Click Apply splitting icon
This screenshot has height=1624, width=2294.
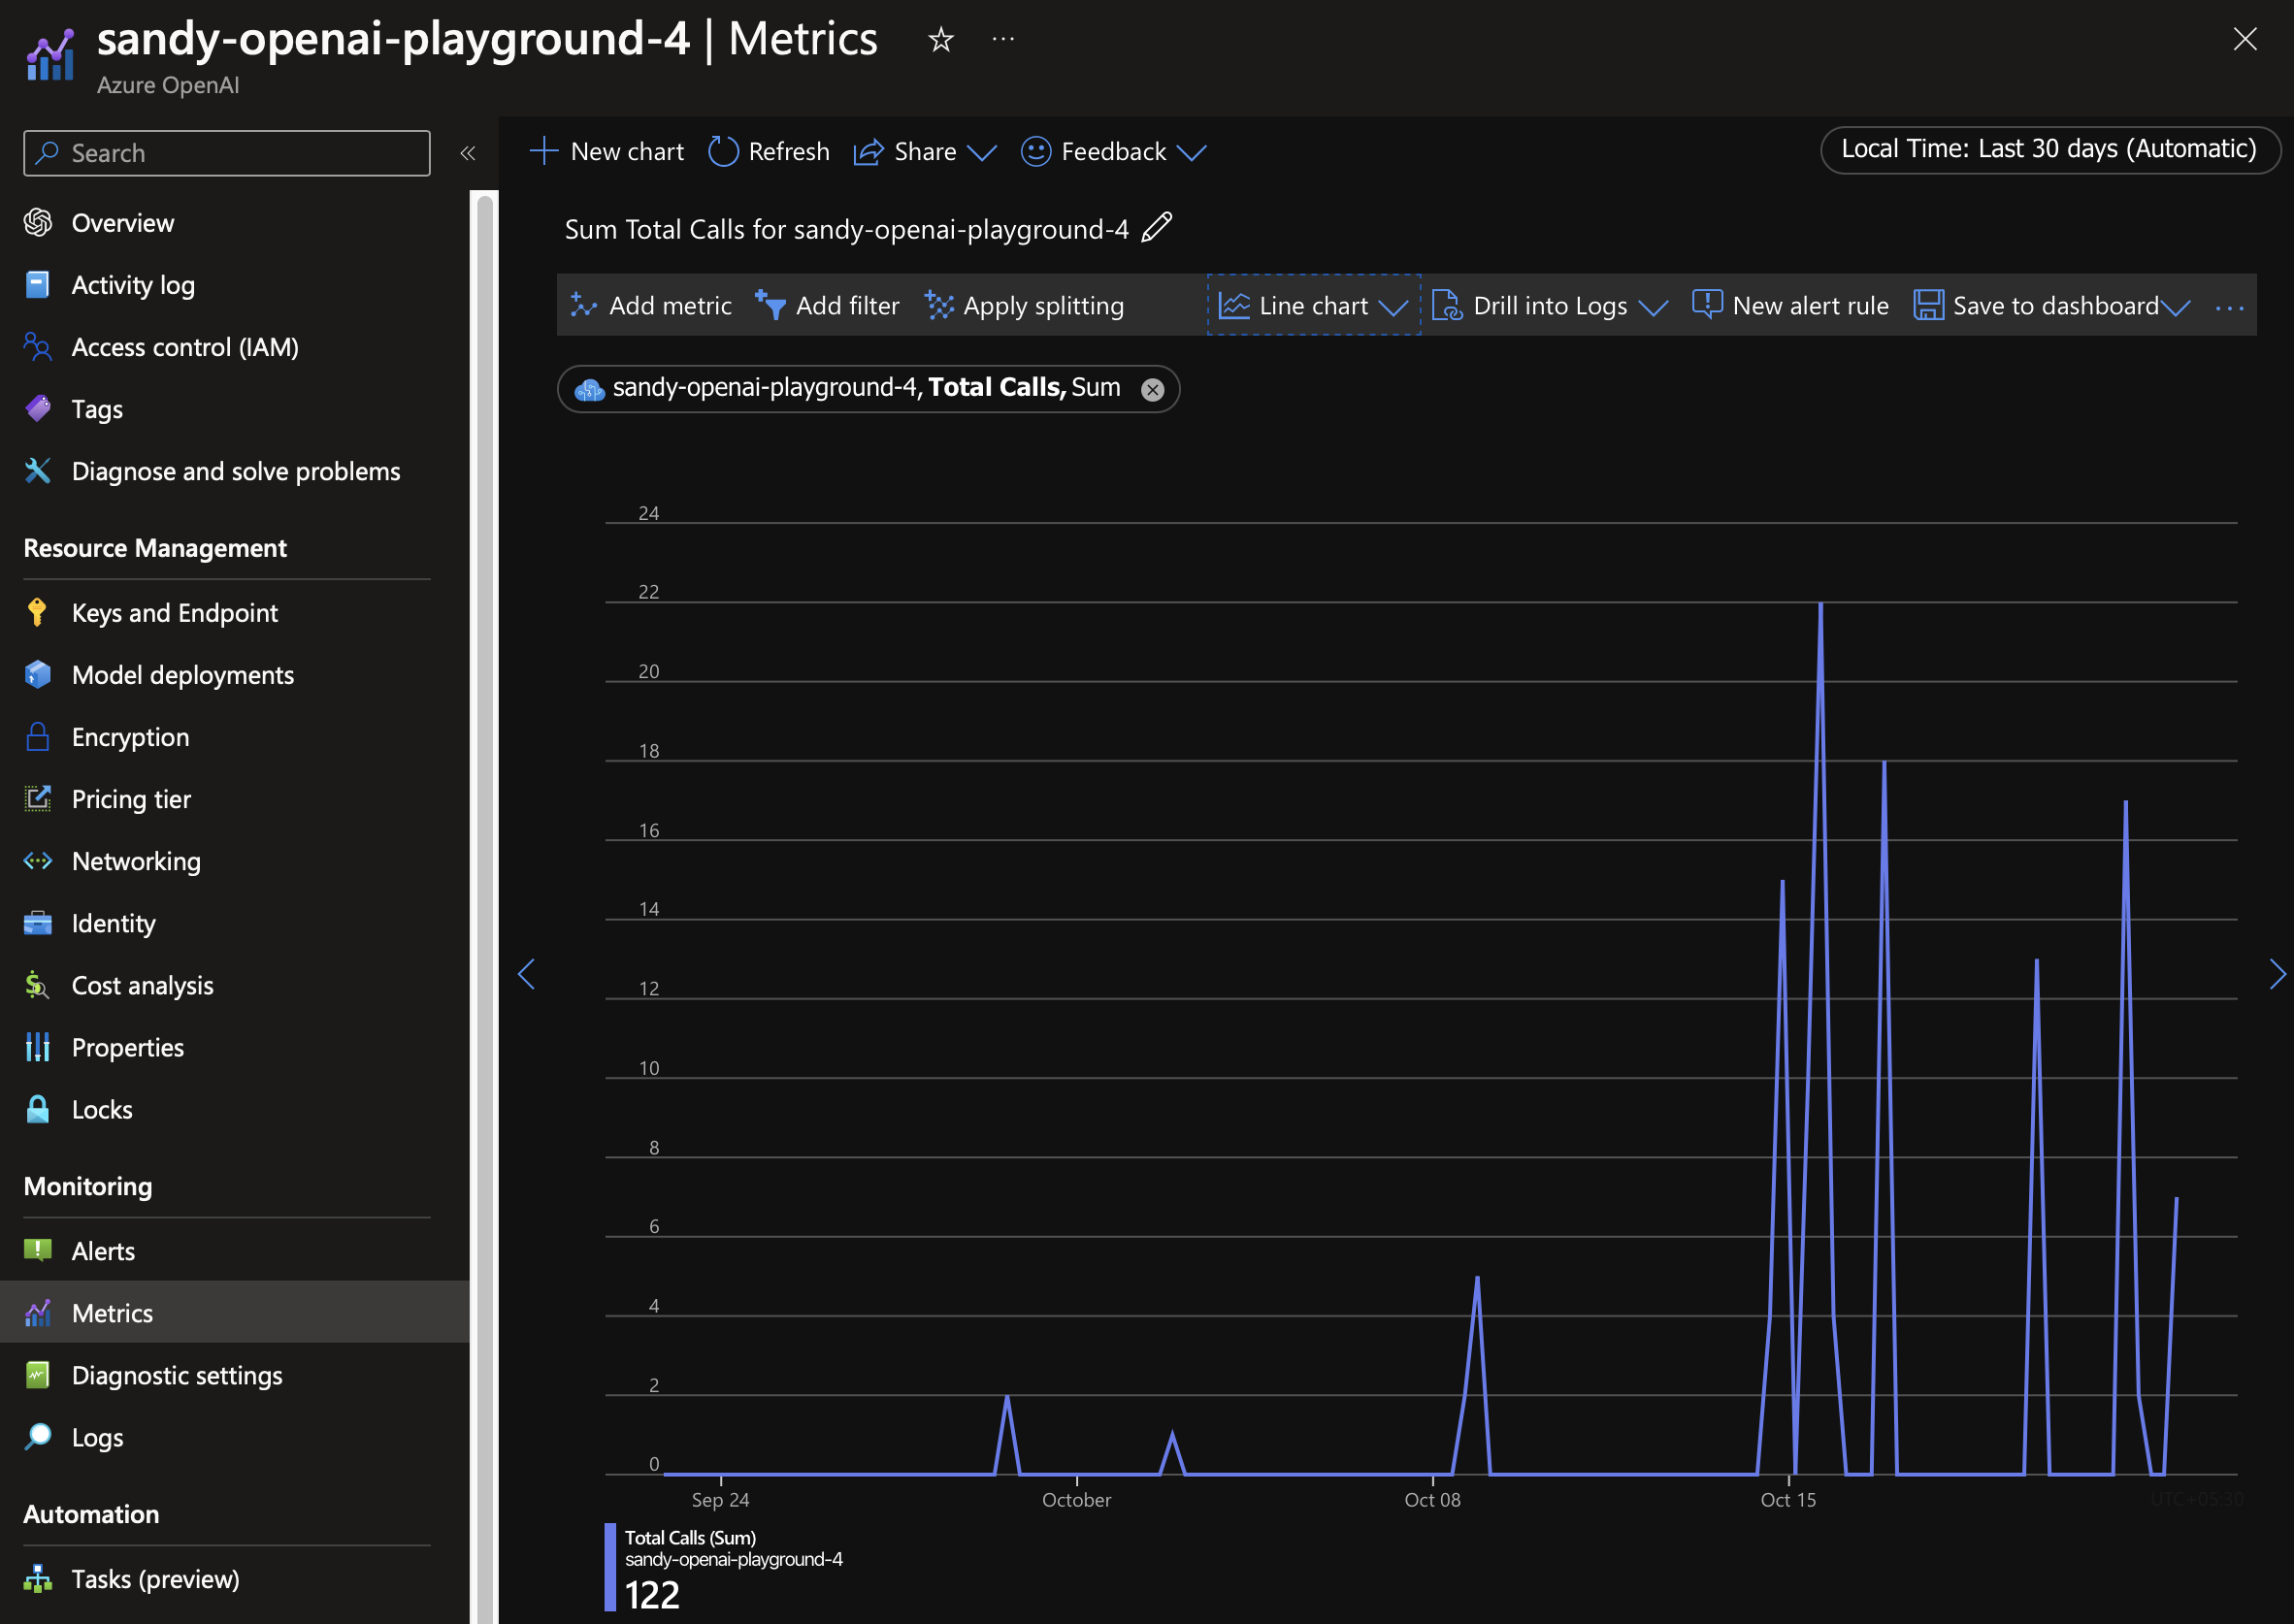938,306
